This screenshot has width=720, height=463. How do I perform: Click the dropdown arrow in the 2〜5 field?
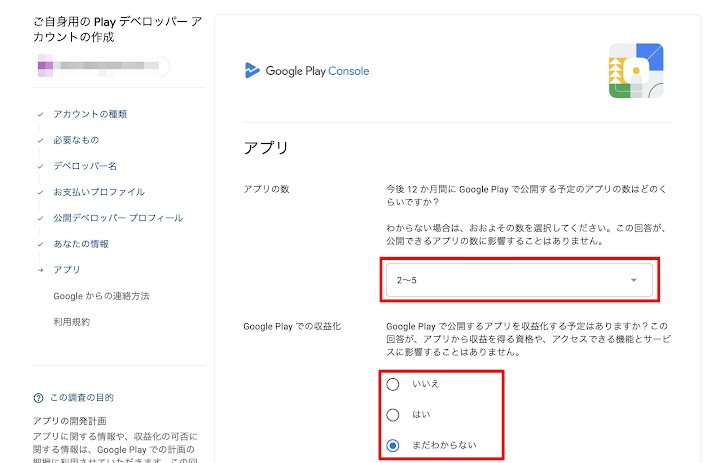[x=634, y=280]
